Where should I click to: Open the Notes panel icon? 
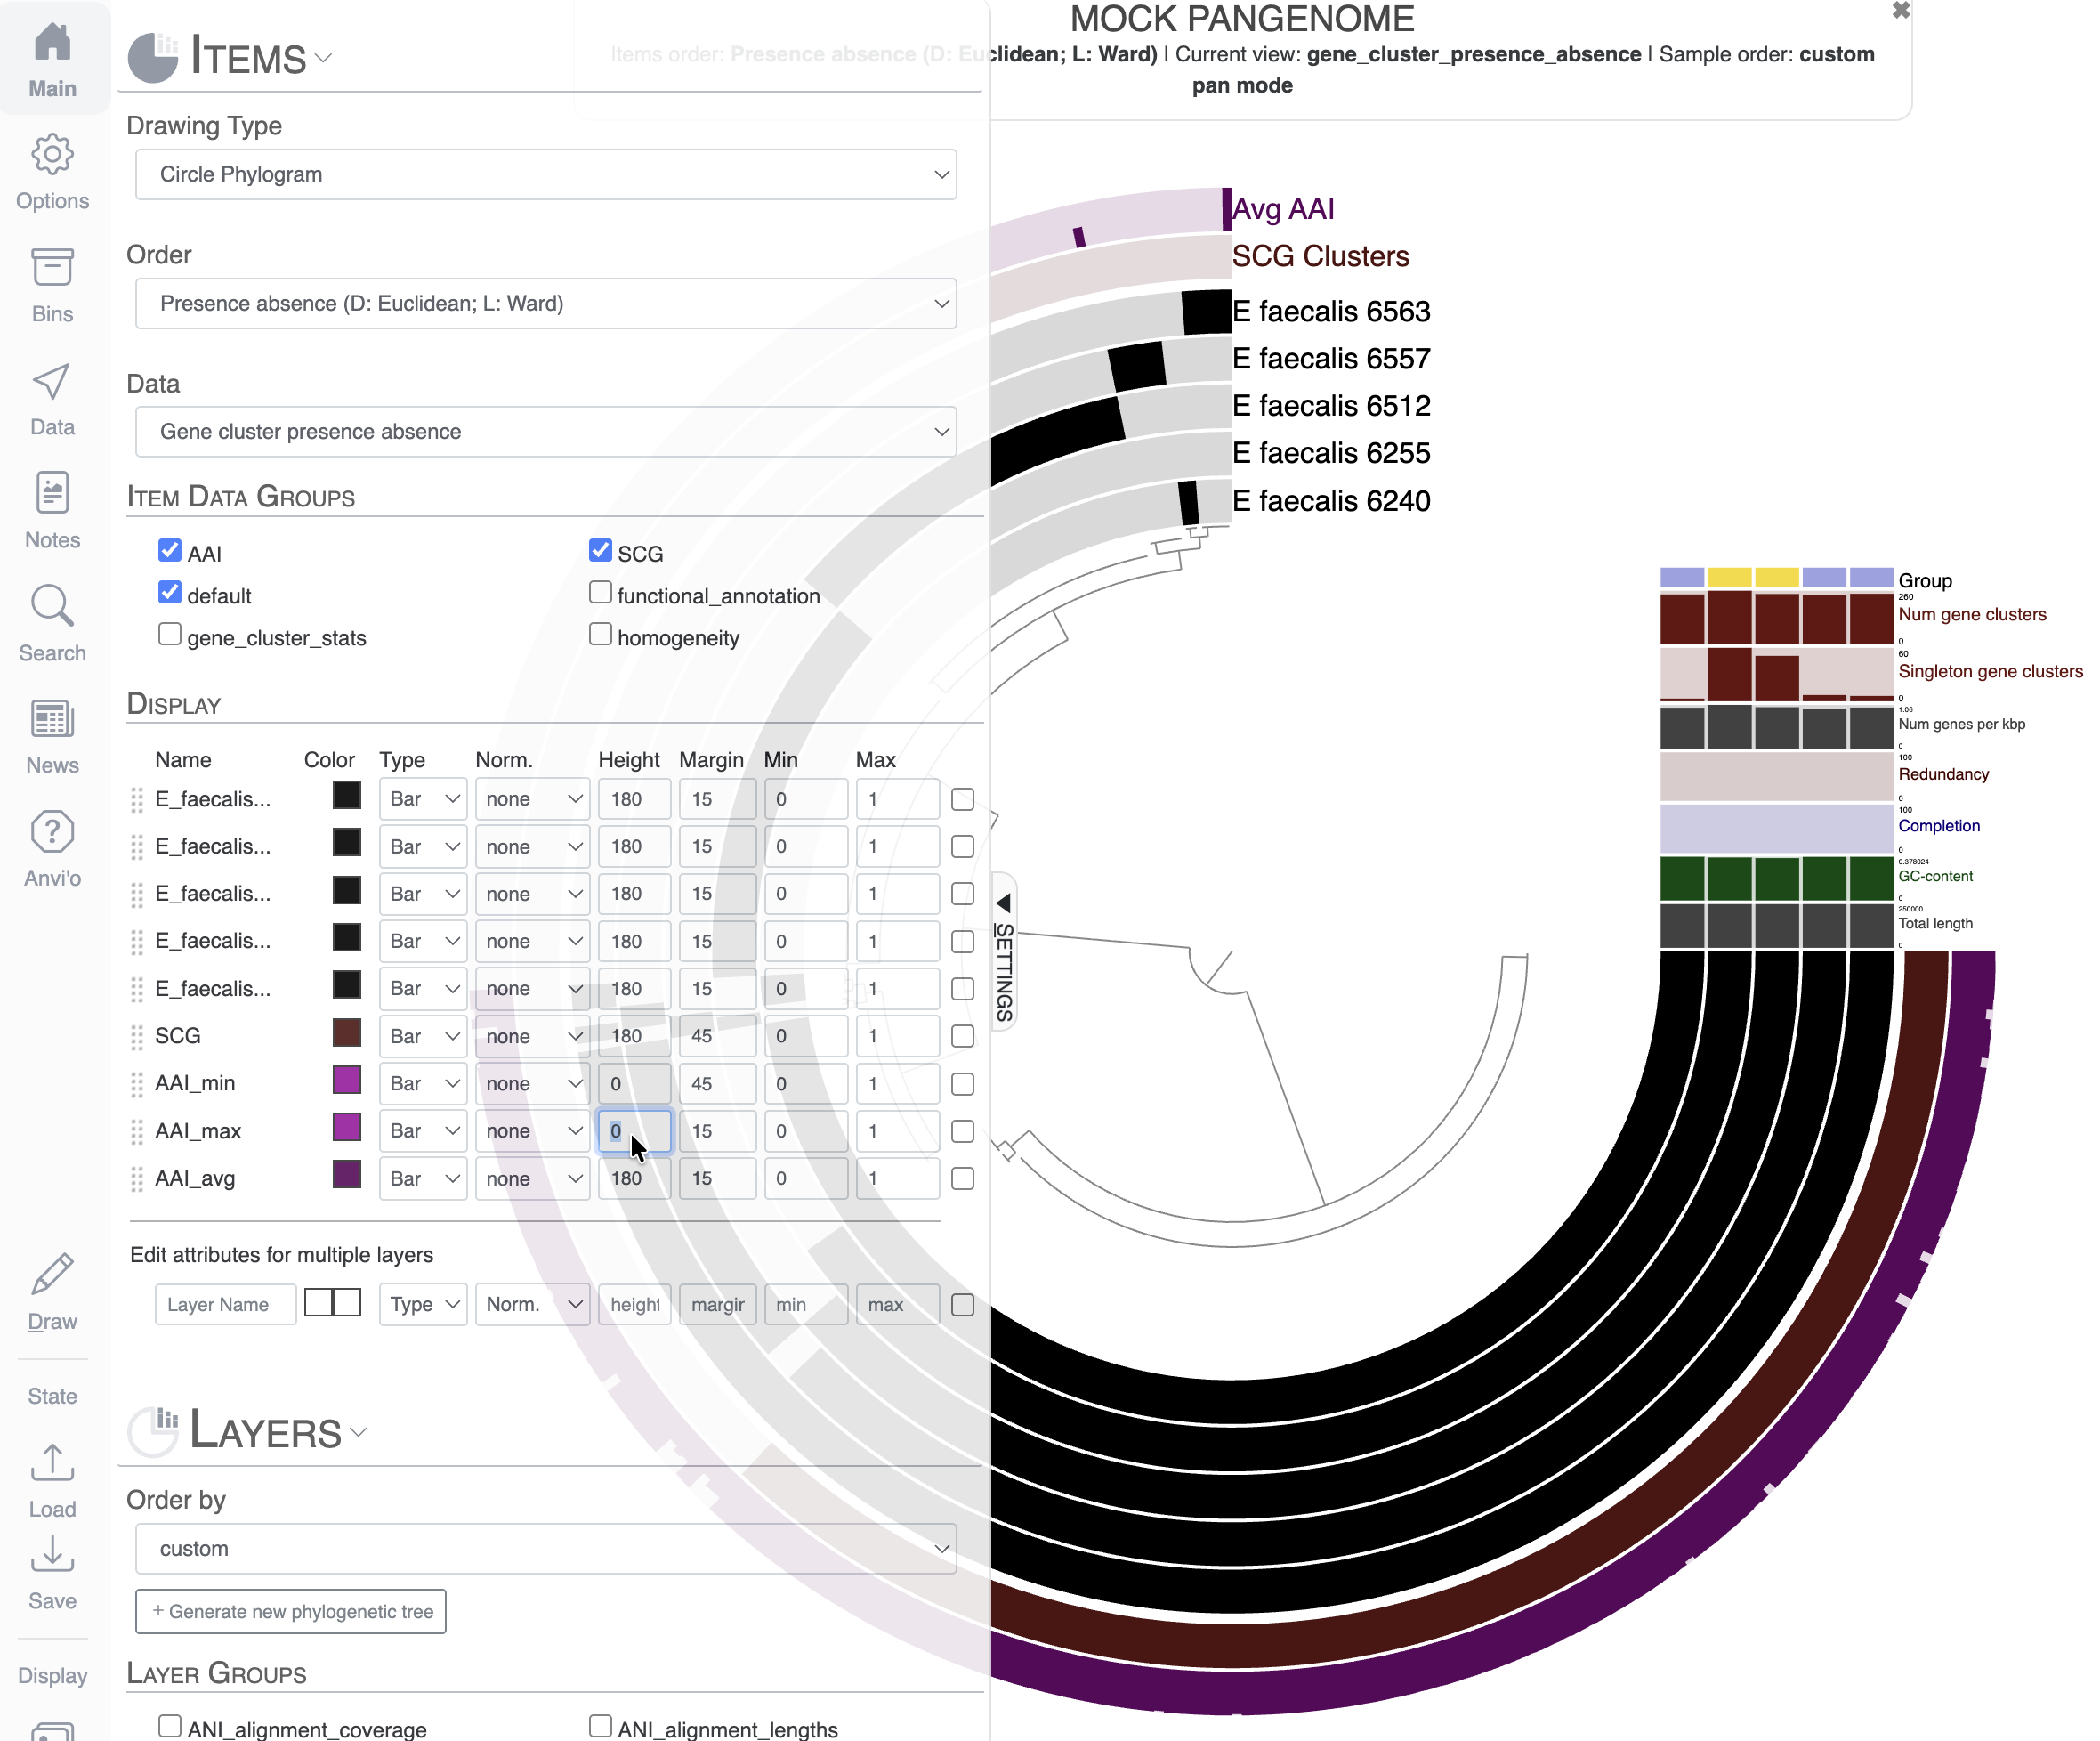coord(52,511)
